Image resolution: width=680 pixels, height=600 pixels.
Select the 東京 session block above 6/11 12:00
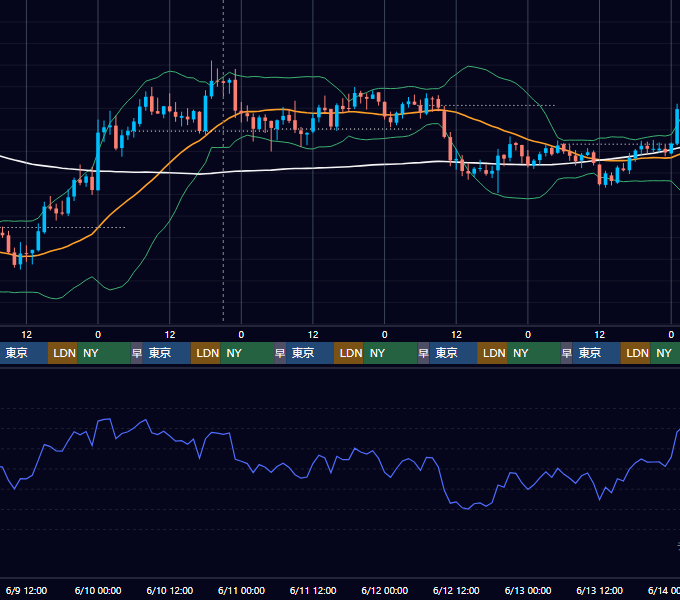(310, 353)
